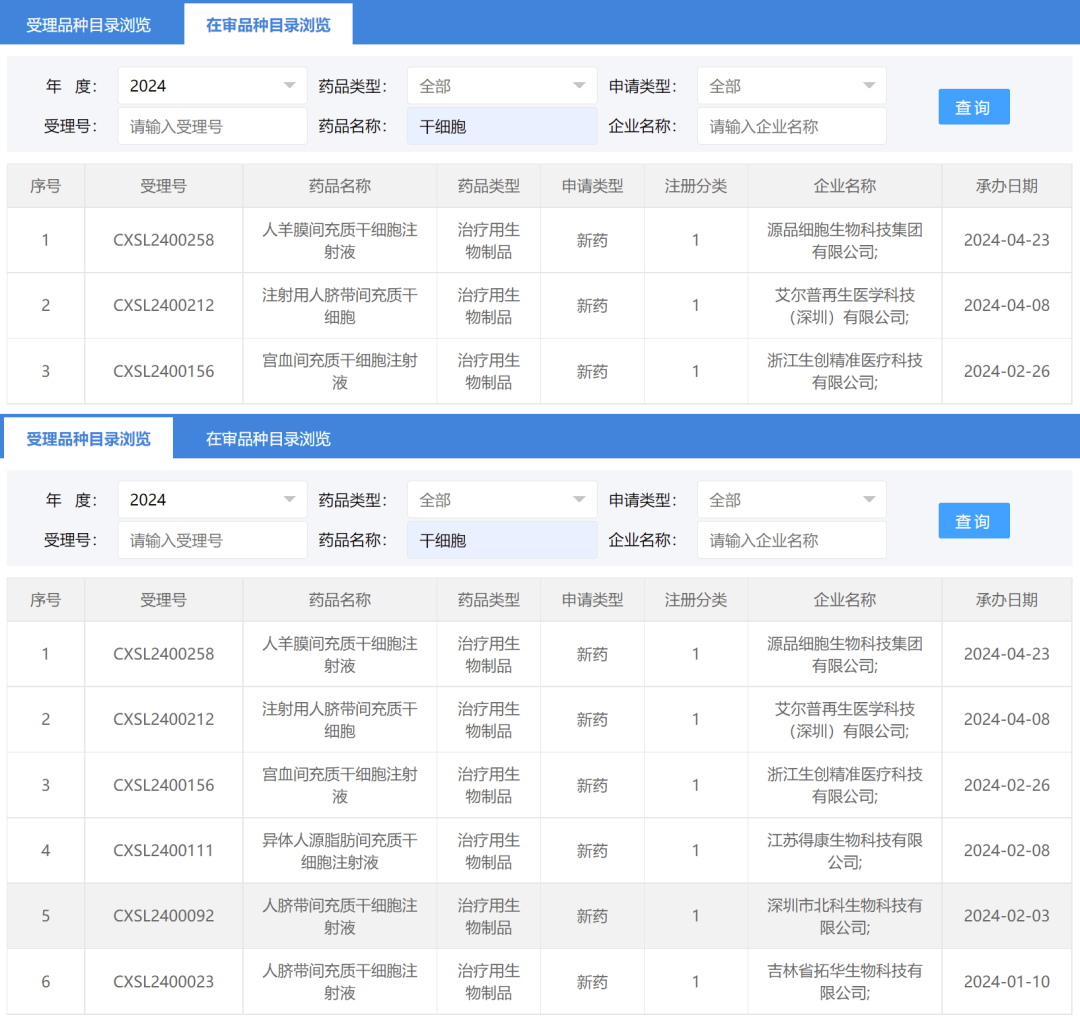Screen dimensions: 1080x1019
Task: Click the 江苏得康生物科技有限公司 company cell
Action: pos(844,851)
